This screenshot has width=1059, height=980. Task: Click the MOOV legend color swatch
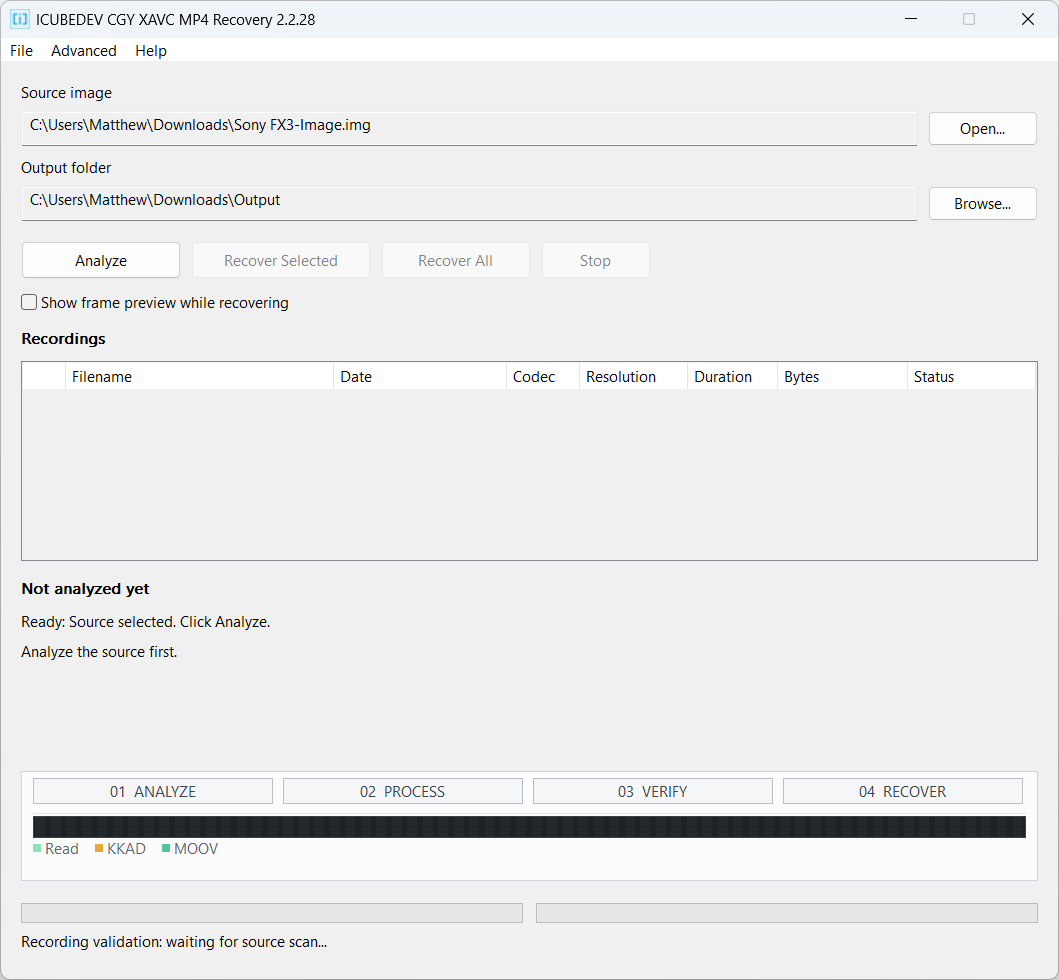tap(165, 848)
